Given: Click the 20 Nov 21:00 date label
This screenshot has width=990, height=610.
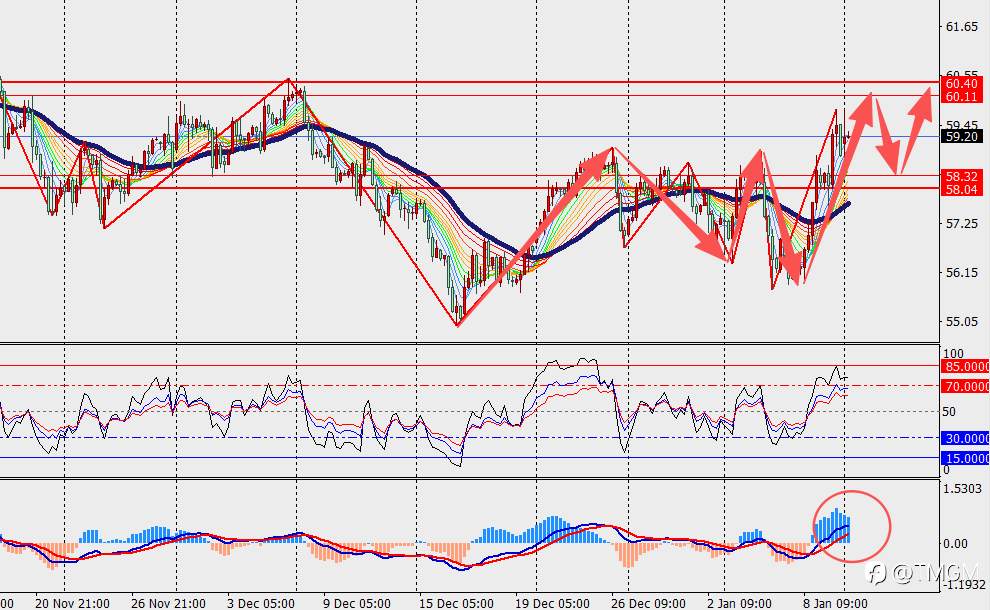Looking at the screenshot, I should click(73, 603).
